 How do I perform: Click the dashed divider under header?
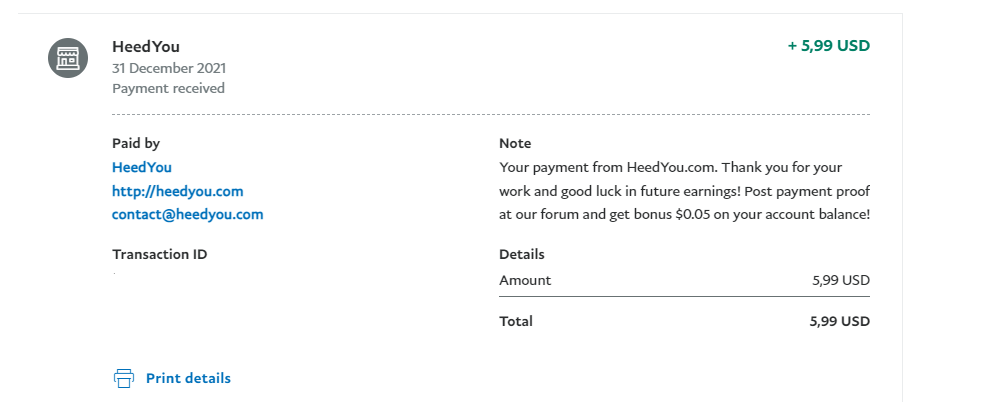(491, 114)
